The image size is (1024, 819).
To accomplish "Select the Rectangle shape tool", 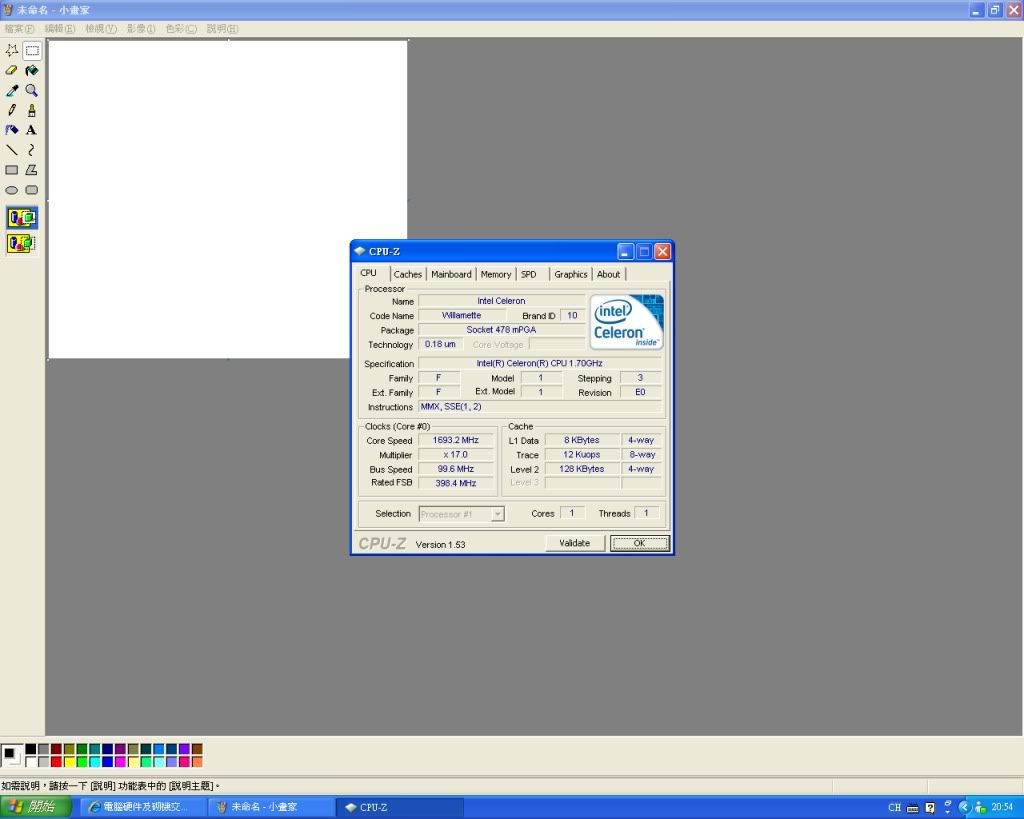I will [12, 170].
